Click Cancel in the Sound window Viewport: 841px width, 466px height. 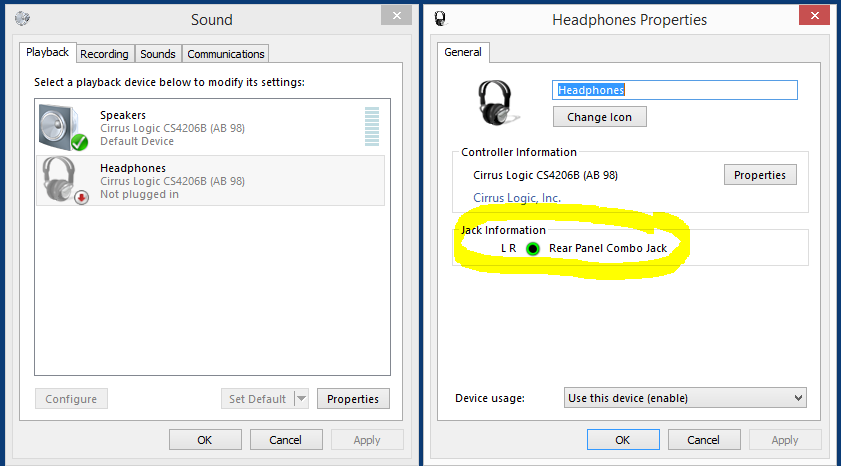pos(286,440)
